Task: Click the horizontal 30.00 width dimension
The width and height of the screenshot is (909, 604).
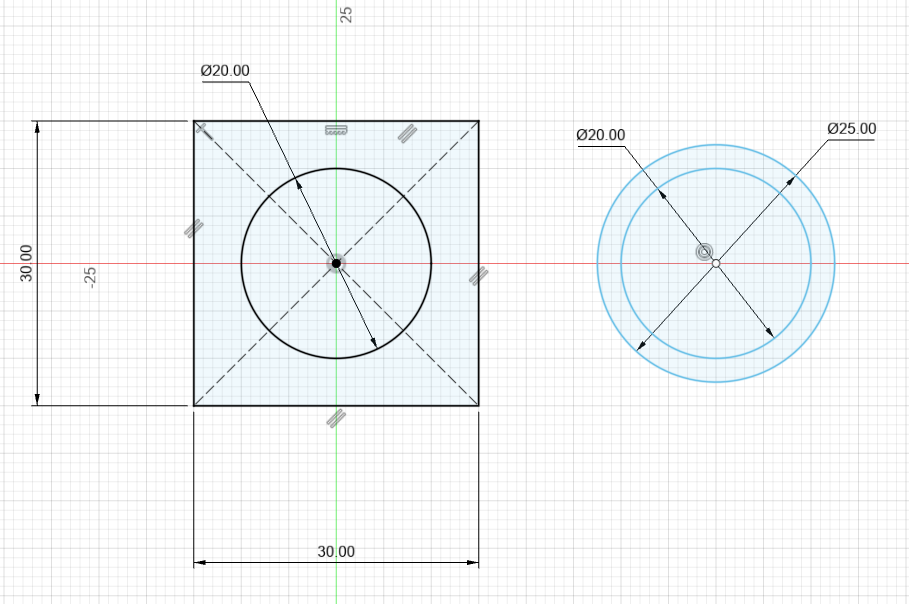Action: [x=336, y=551]
